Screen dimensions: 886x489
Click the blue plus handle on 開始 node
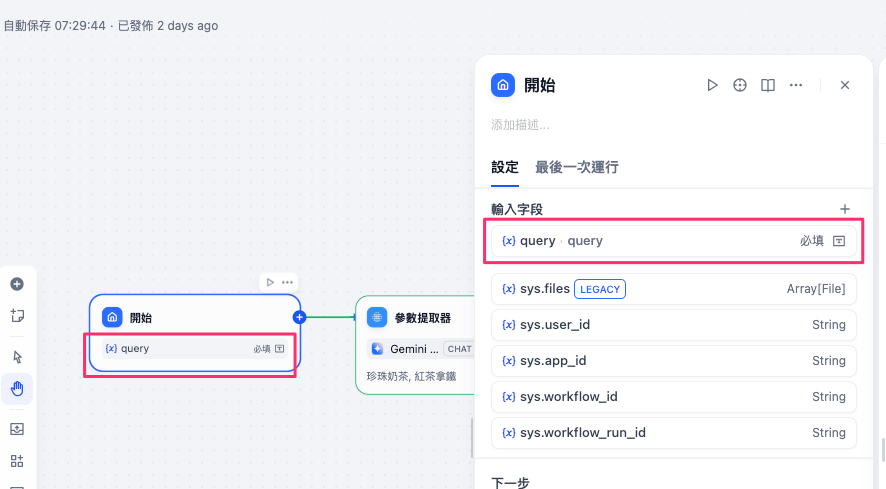point(299,317)
